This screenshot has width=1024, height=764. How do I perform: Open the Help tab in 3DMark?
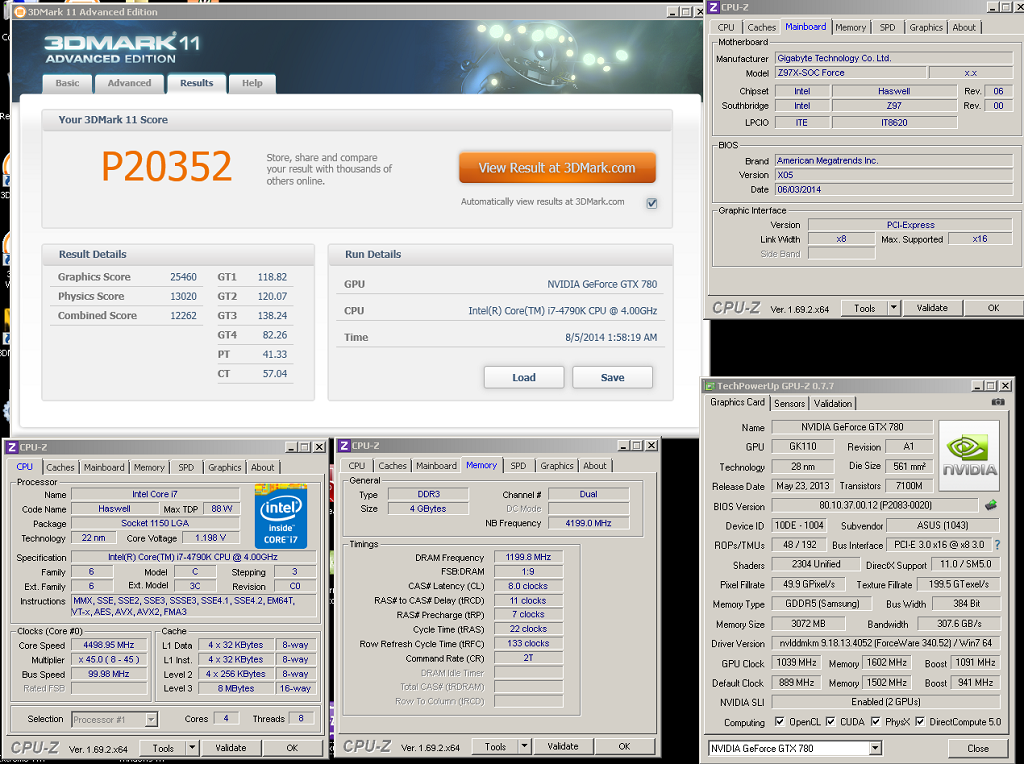(x=252, y=83)
